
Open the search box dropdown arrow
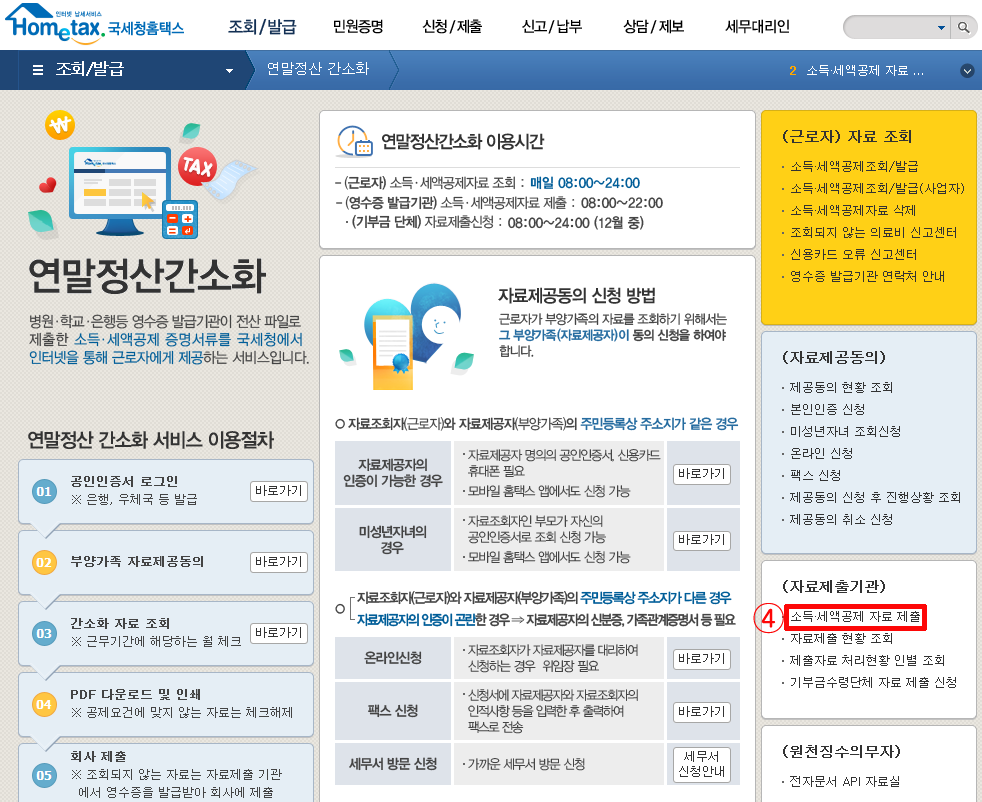pos(941,28)
